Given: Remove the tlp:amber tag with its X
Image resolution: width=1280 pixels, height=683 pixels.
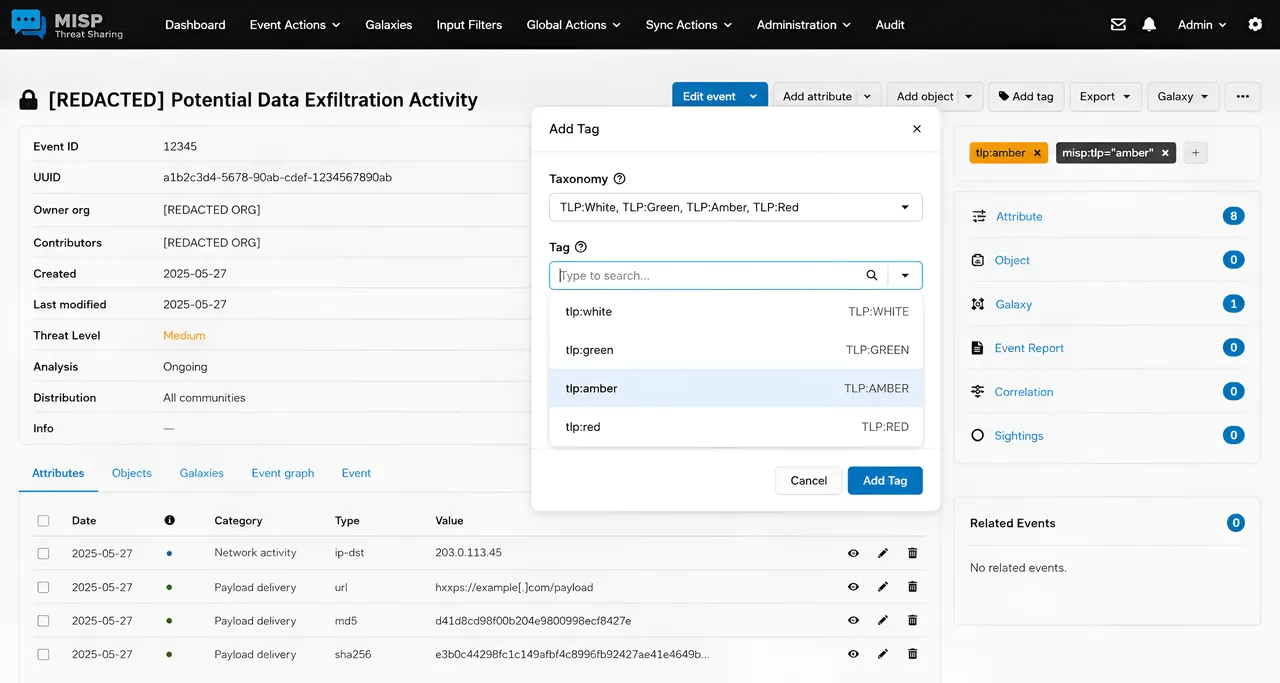Looking at the screenshot, I should coord(1037,153).
